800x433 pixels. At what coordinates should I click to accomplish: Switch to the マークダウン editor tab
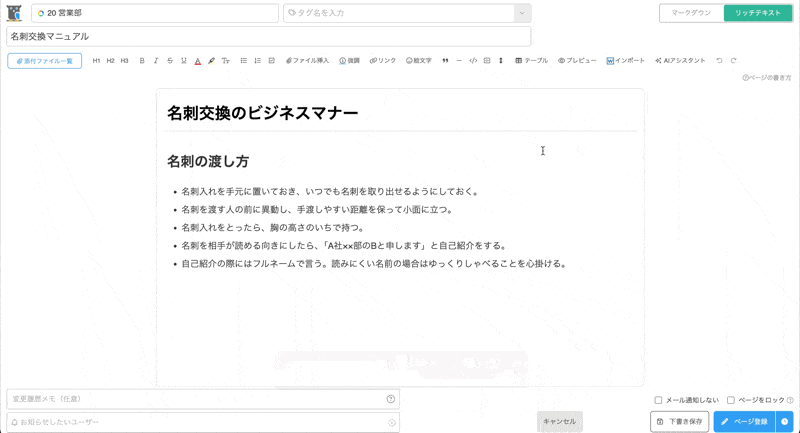click(x=691, y=13)
